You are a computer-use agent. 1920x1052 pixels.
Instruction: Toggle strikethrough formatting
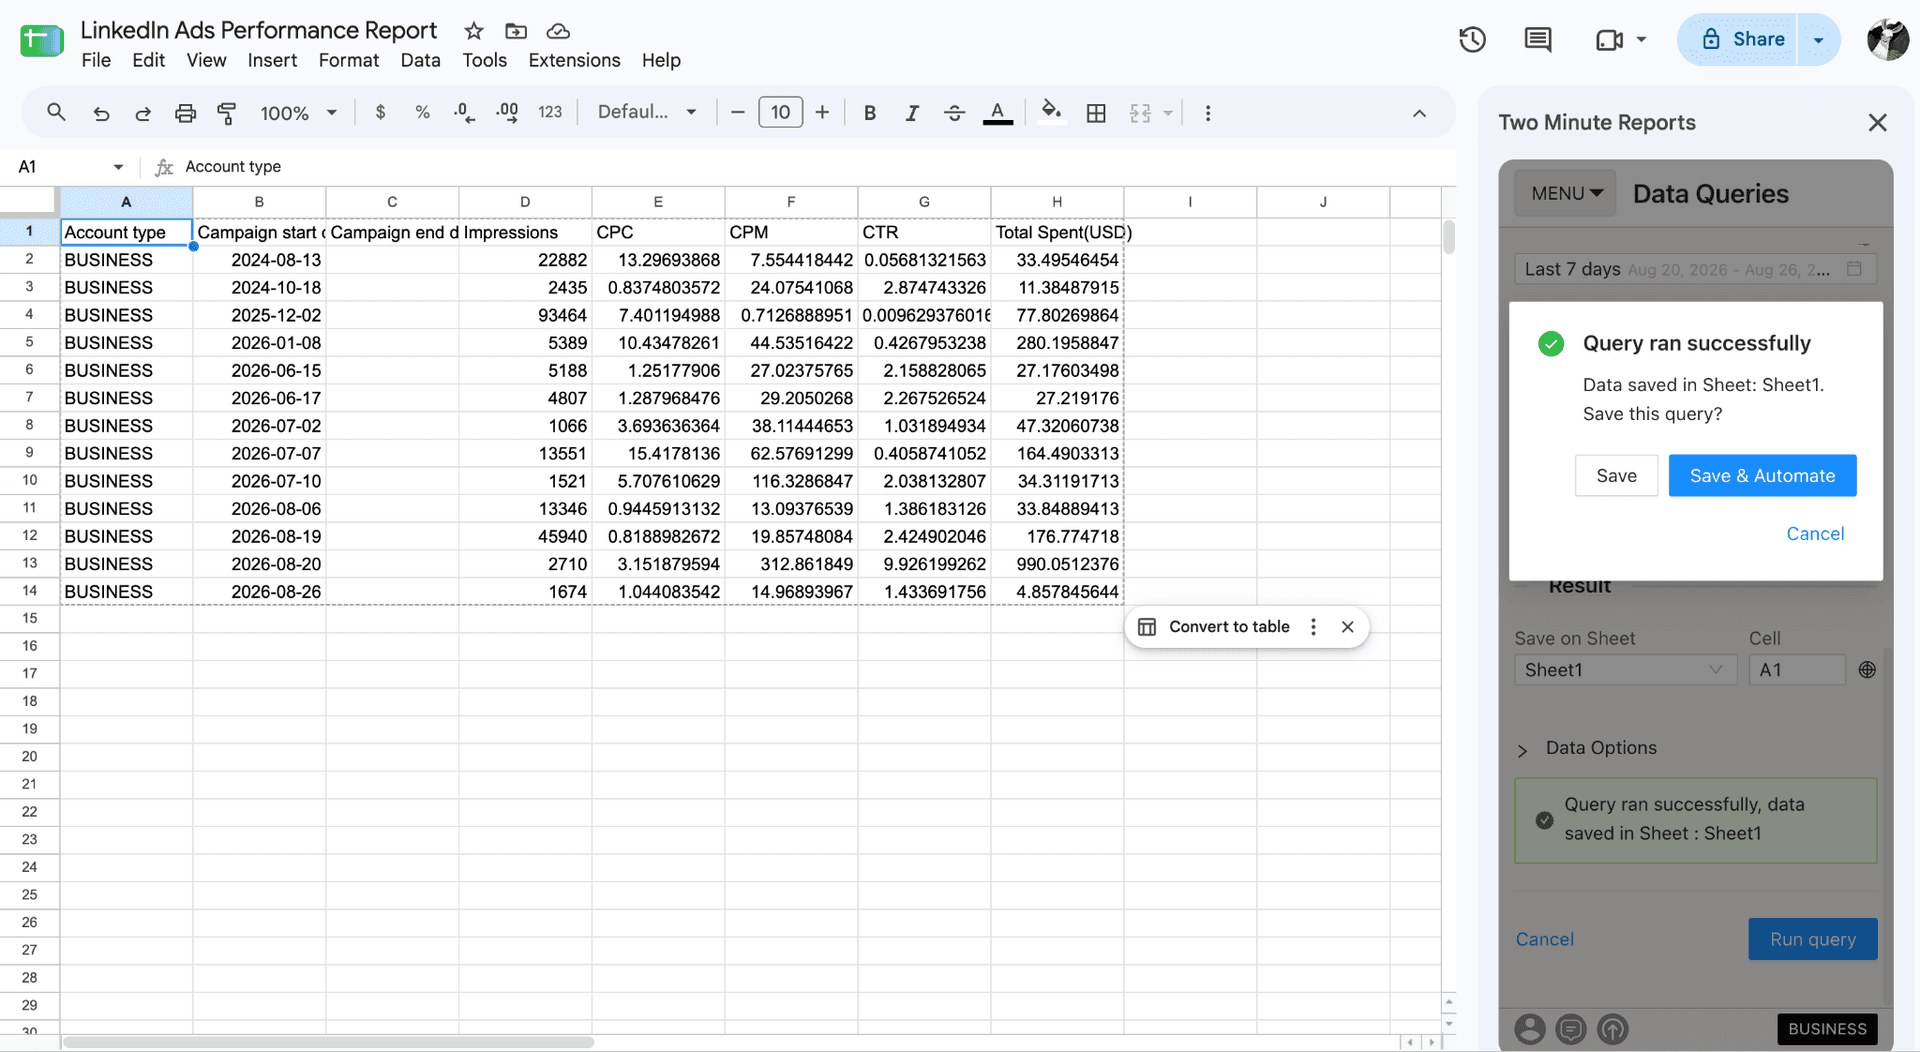coord(954,113)
